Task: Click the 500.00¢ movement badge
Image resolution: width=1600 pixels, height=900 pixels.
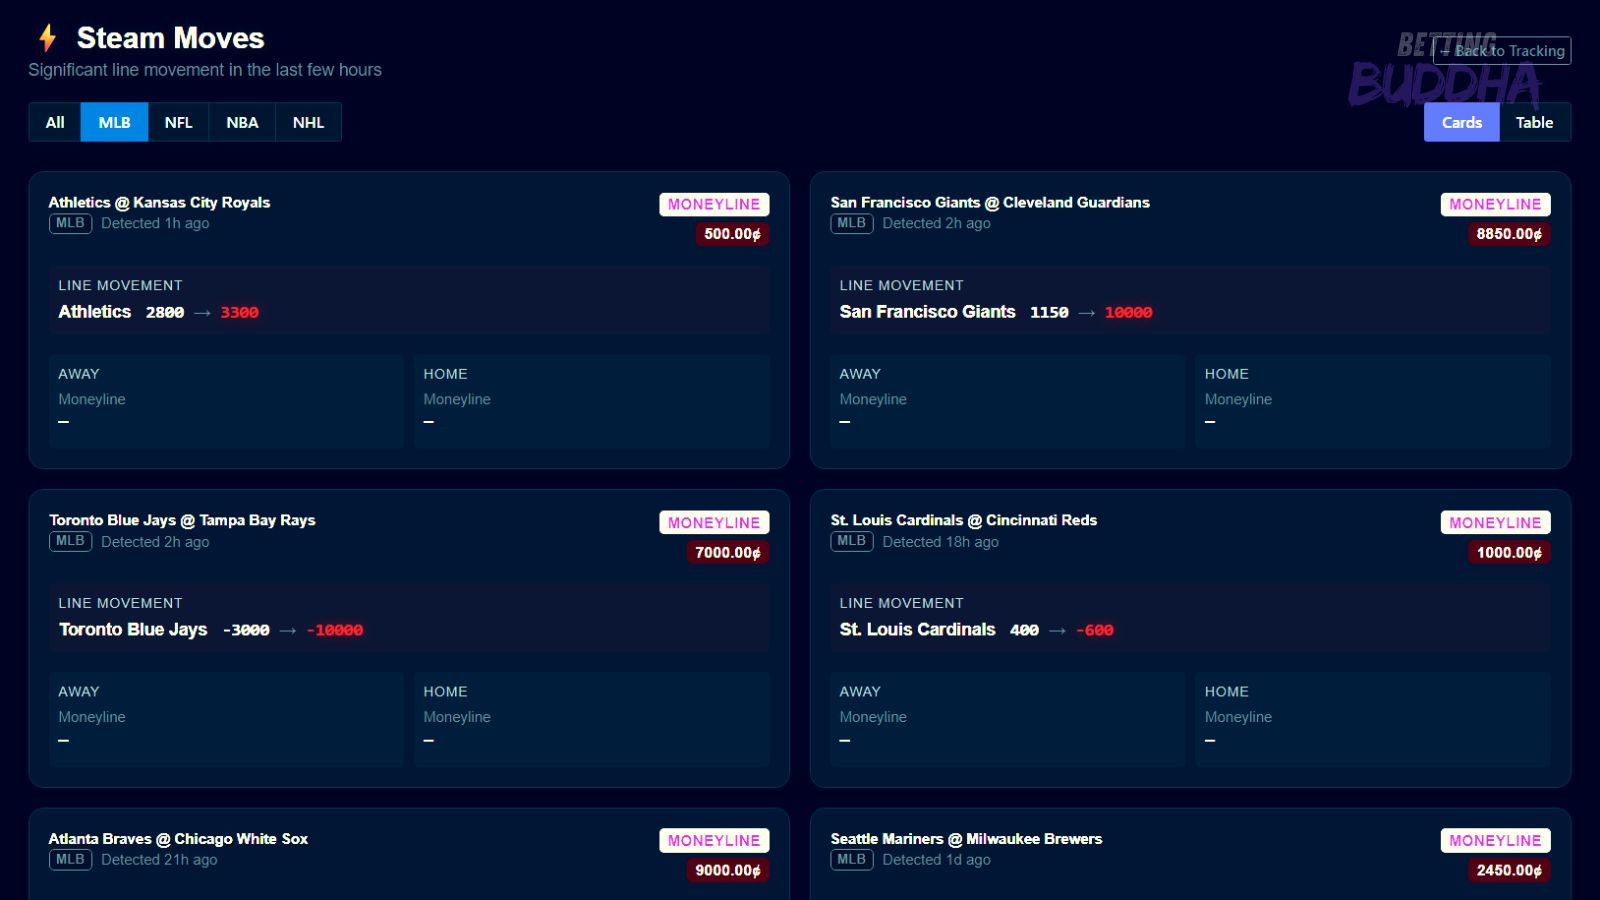Action: (x=732, y=234)
